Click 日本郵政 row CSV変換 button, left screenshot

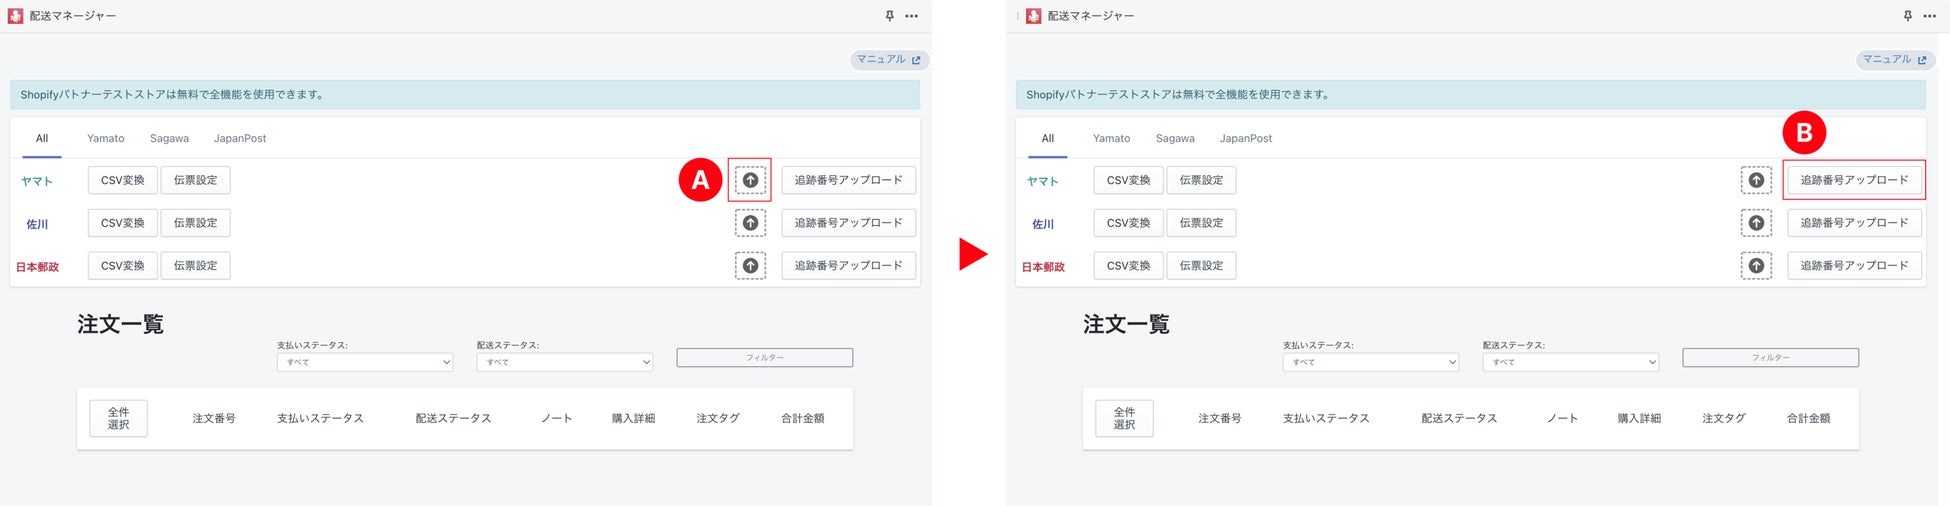click(123, 266)
